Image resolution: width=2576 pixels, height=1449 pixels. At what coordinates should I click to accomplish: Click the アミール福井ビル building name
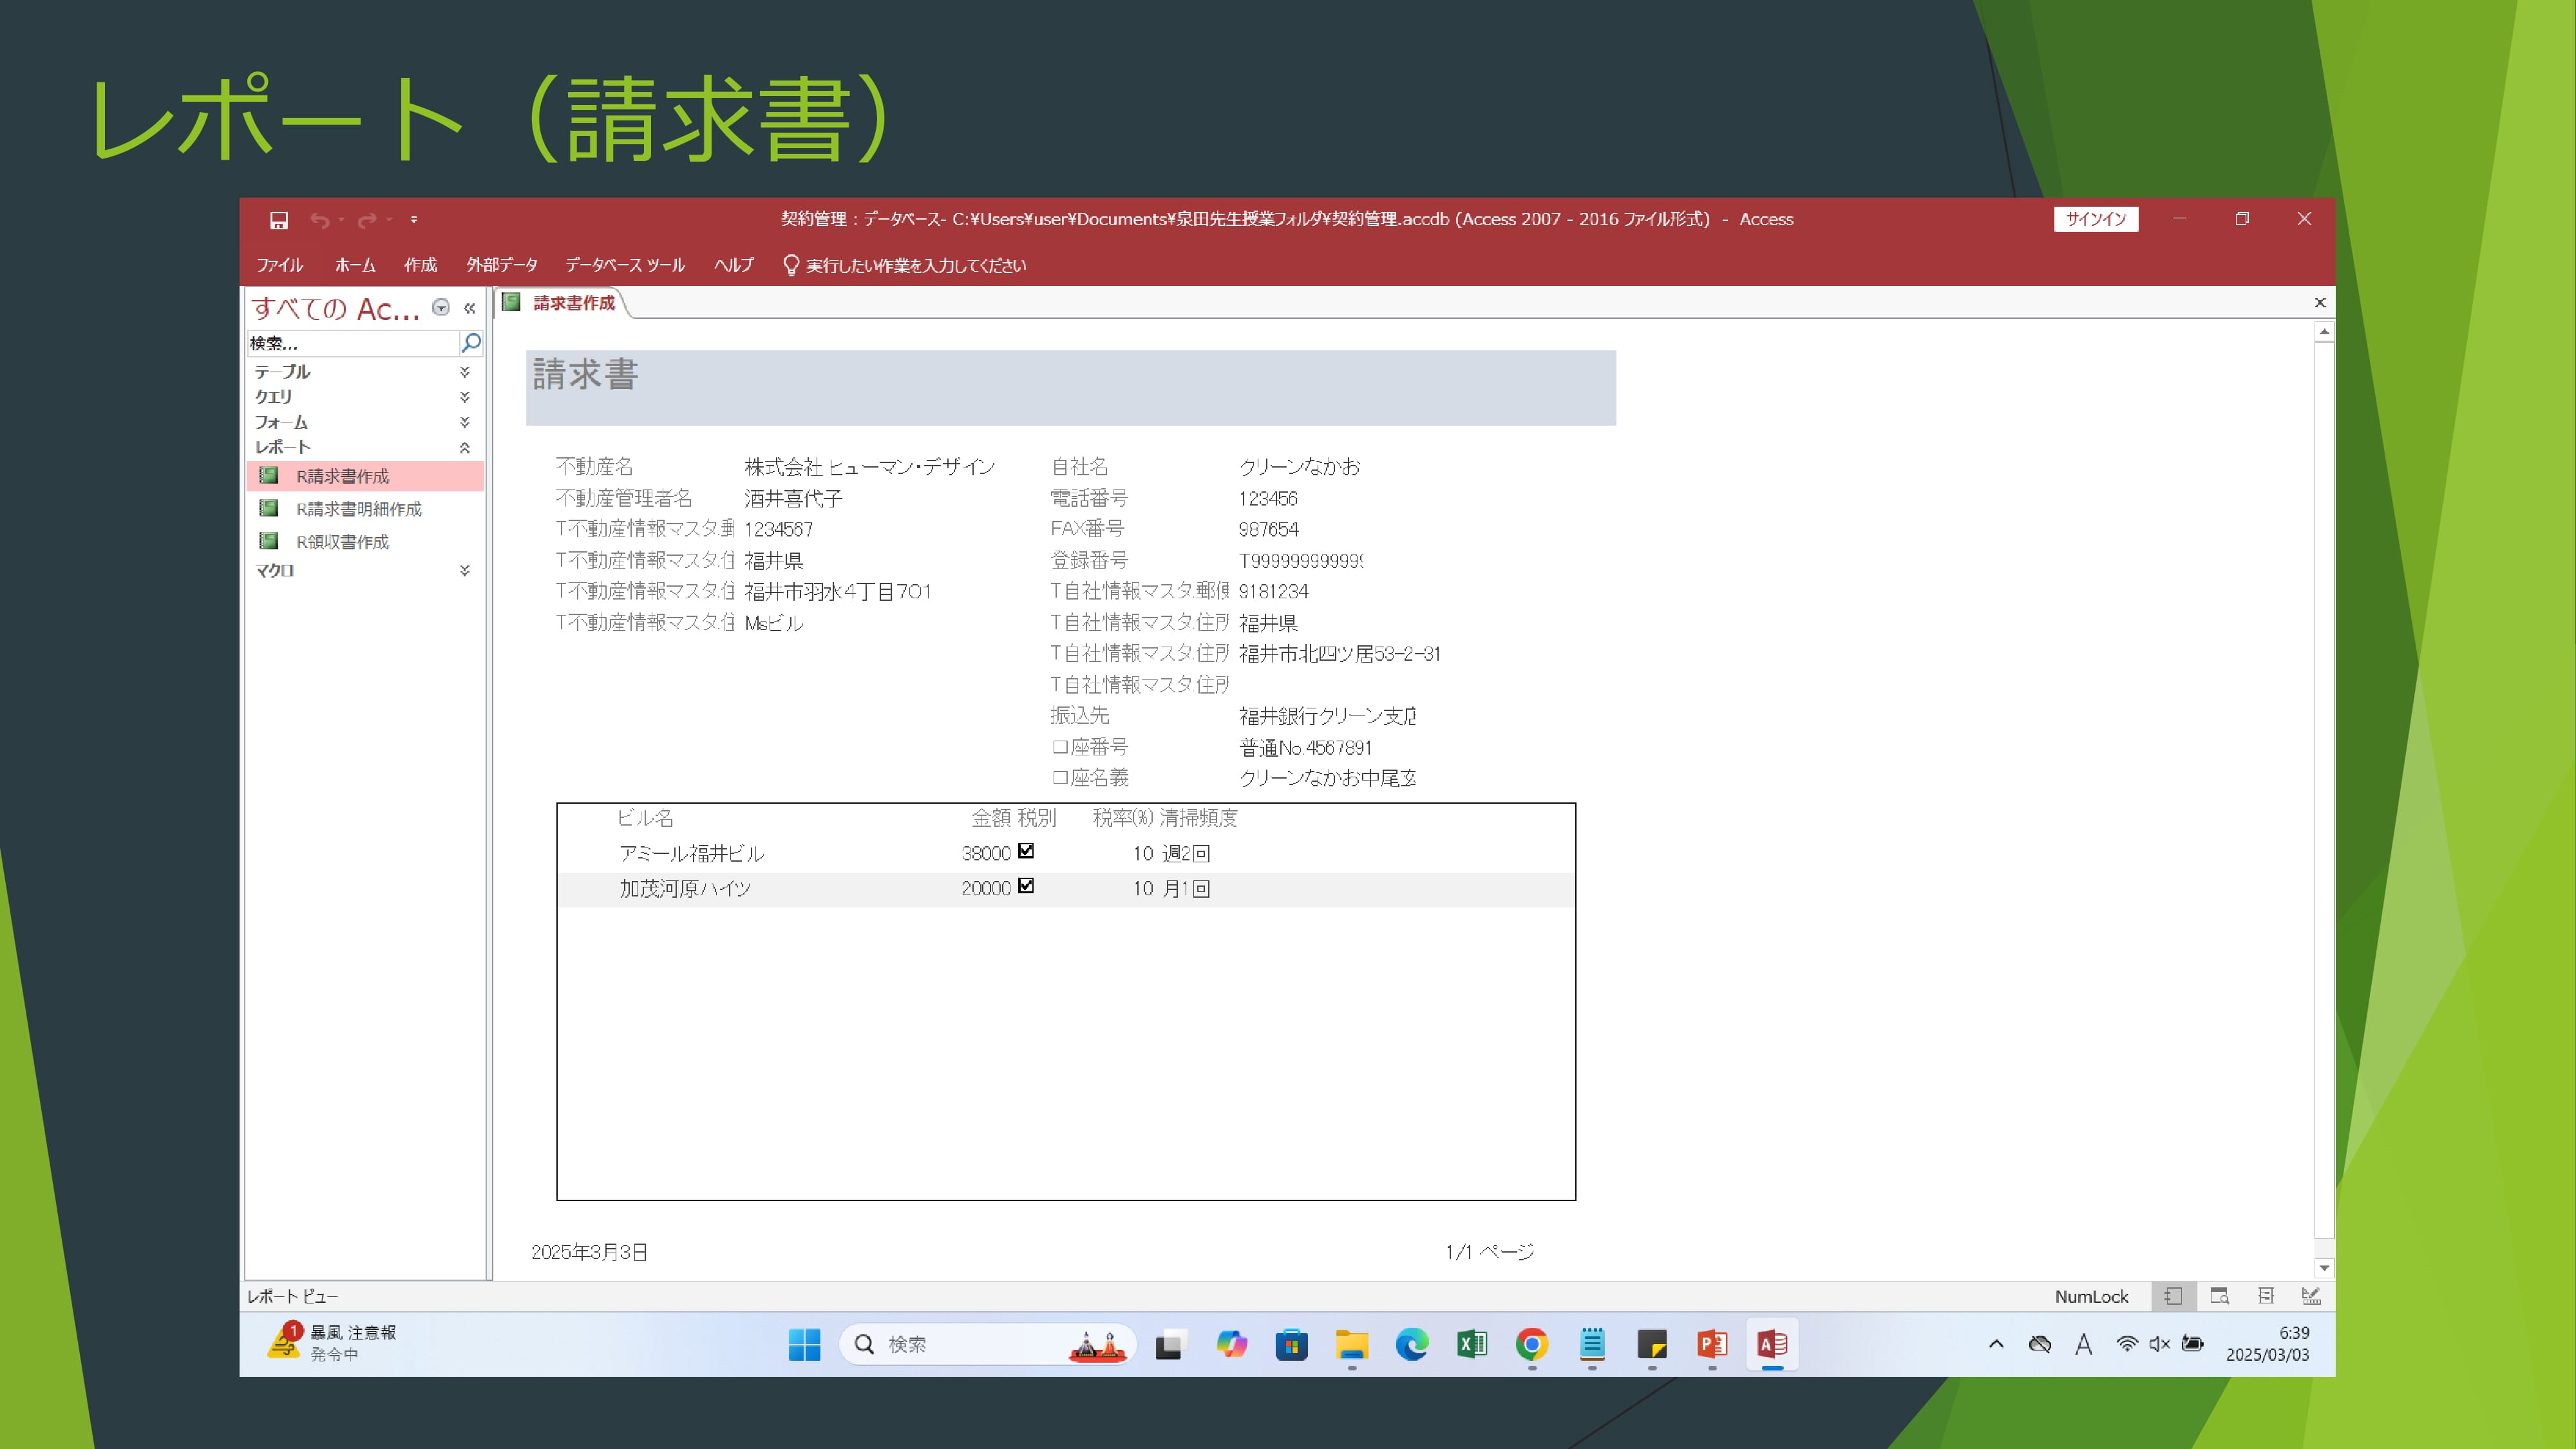pyautogui.click(x=691, y=853)
